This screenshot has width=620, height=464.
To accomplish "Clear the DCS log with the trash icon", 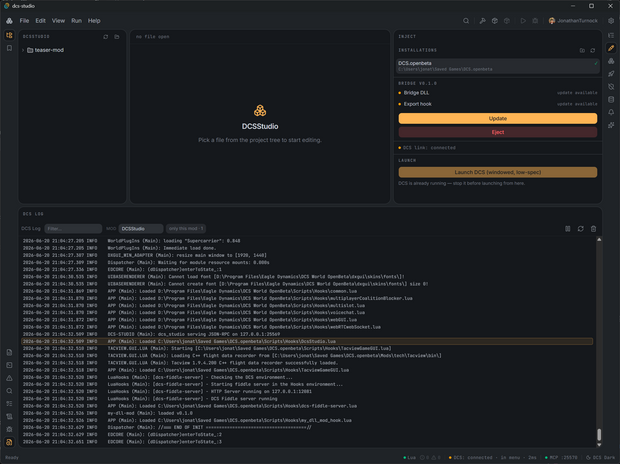I will pos(593,229).
